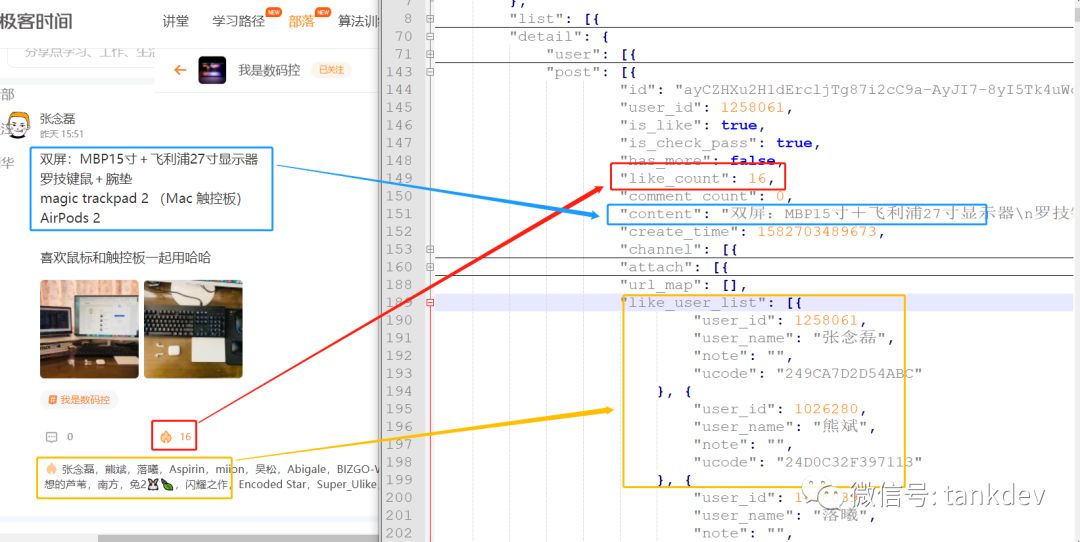
Task: Click the 极客时间 site logo
Action: click(x=36, y=21)
